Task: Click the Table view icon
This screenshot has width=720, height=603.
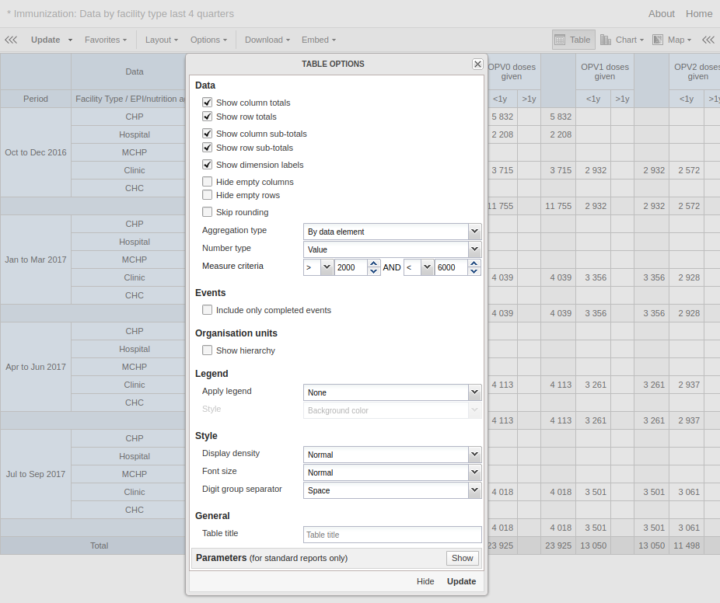Action: coord(560,40)
